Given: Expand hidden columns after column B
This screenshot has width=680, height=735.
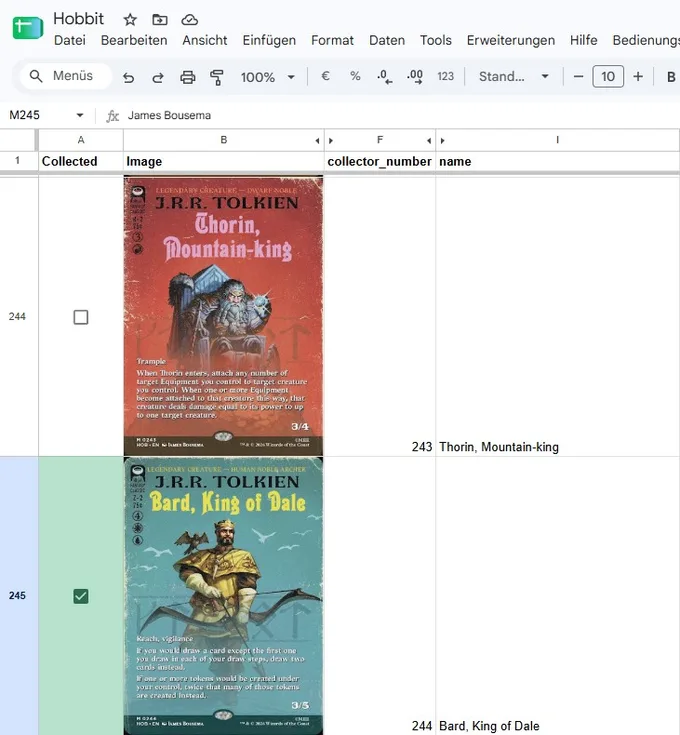Looking at the screenshot, I should 317,141.
